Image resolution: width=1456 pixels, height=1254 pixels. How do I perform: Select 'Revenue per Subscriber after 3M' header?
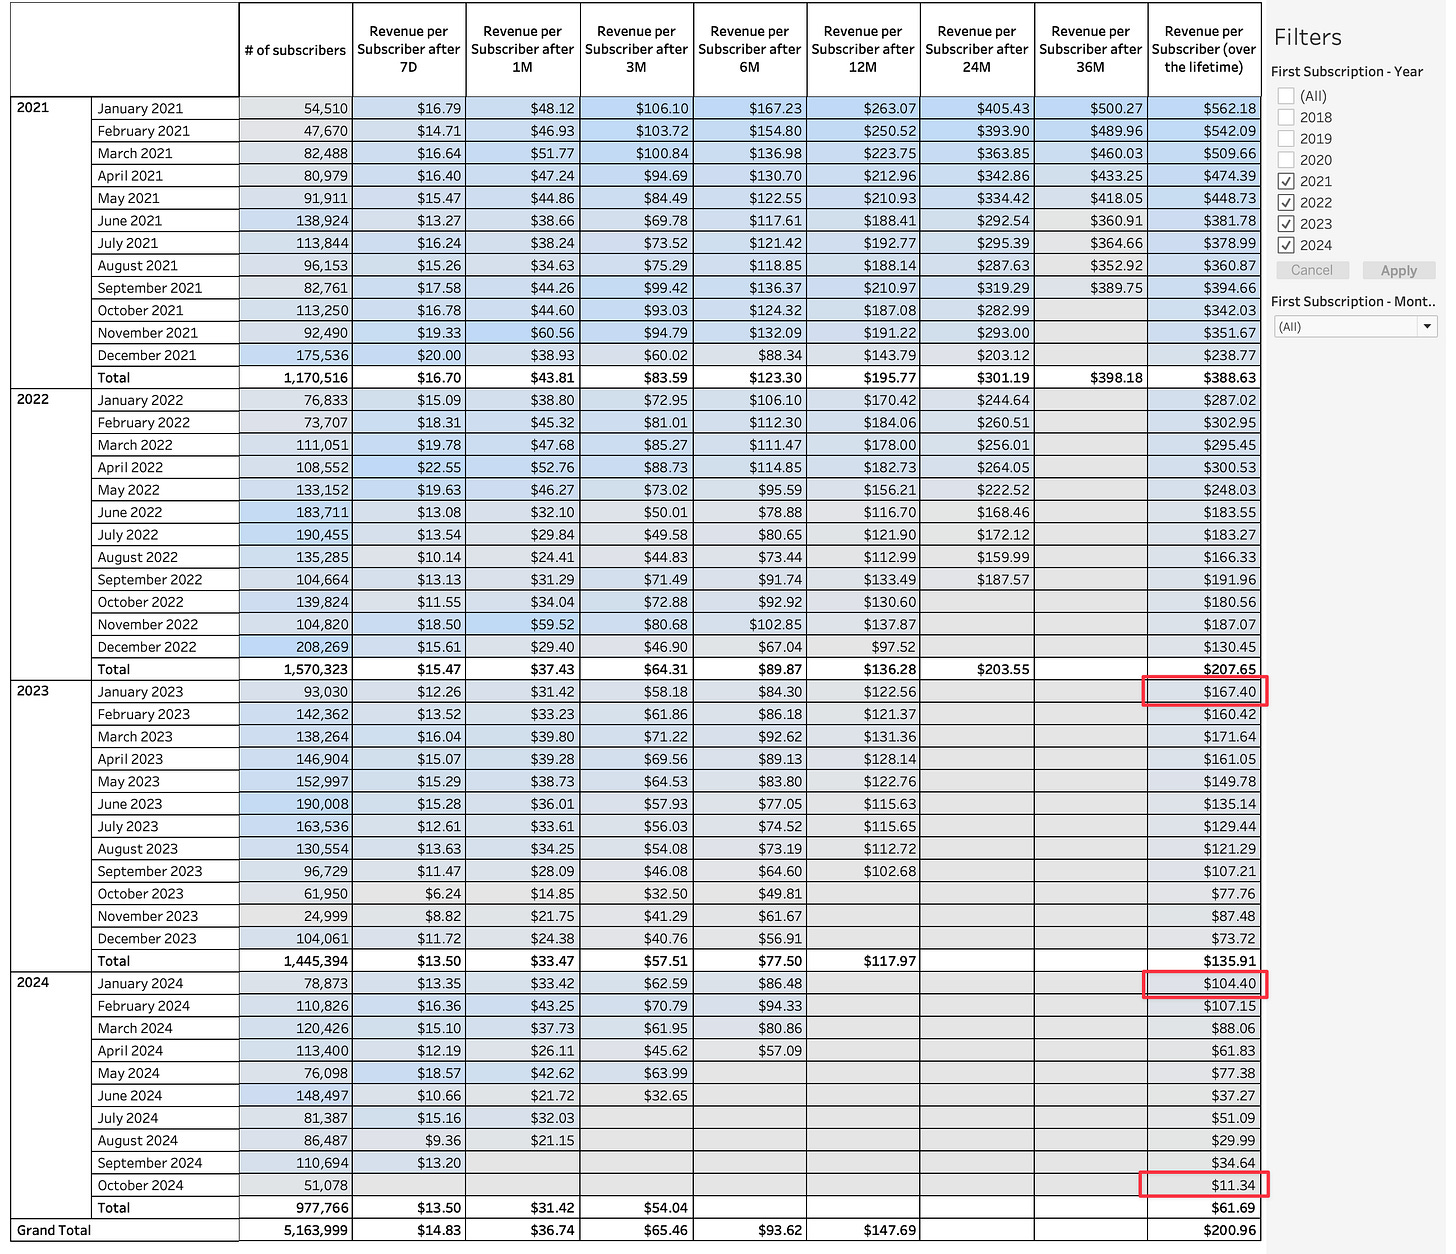(x=636, y=50)
